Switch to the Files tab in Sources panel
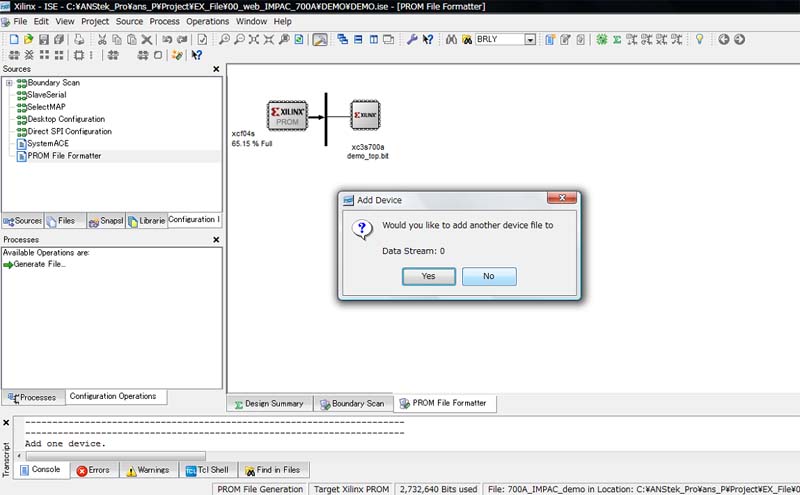The width and height of the screenshot is (800, 495). [65, 221]
